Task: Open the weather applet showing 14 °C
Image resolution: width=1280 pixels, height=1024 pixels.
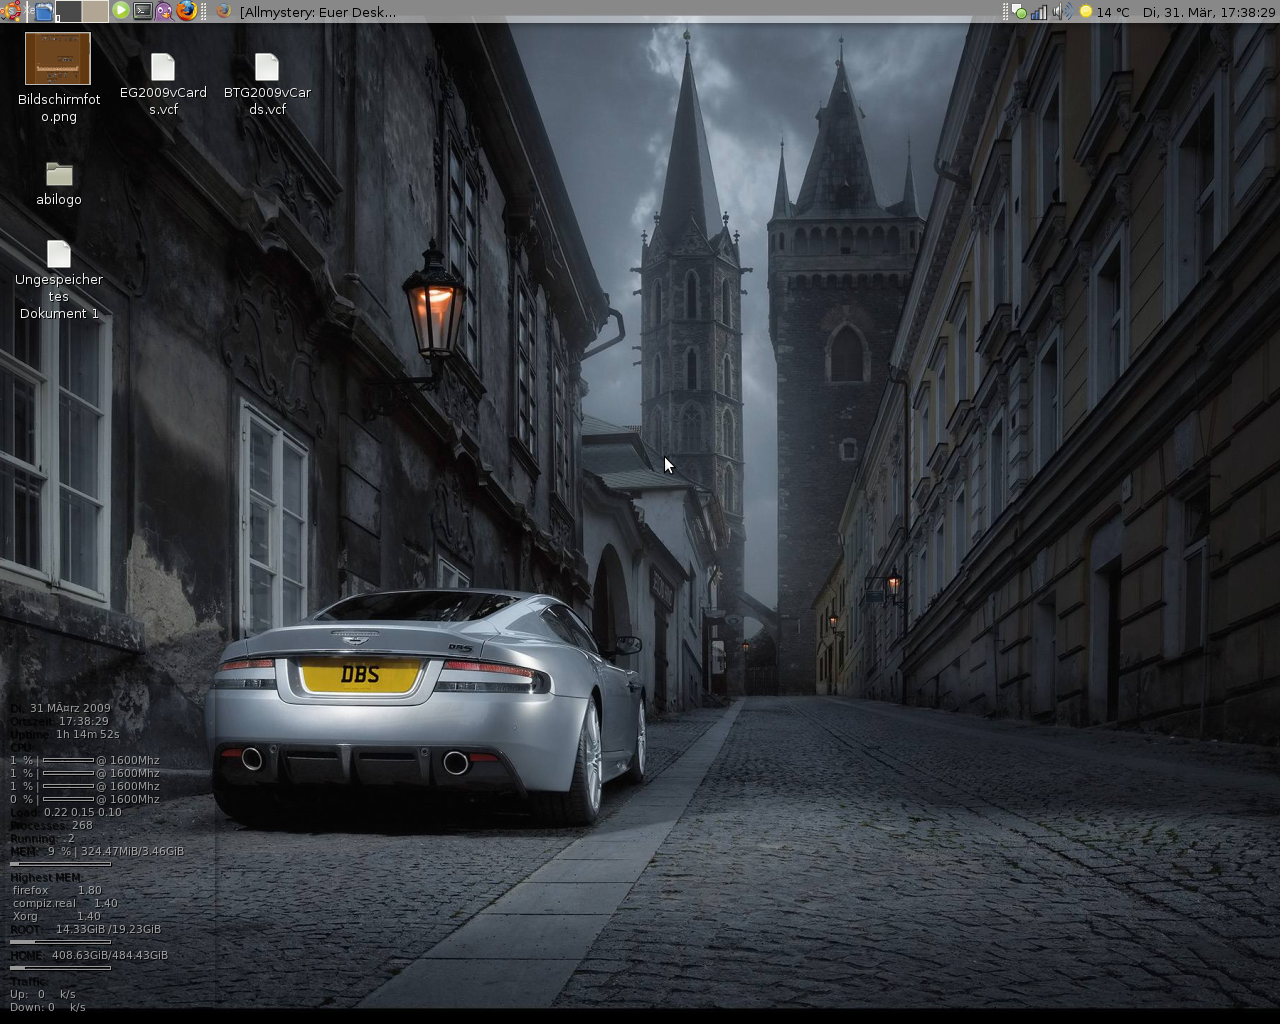Action: tap(1104, 12)
